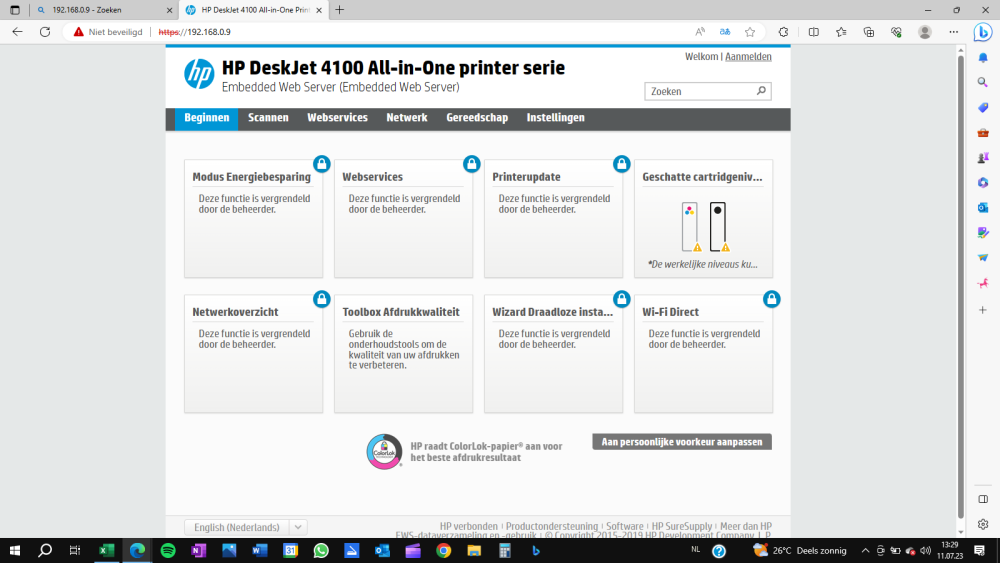
Task: Select the Scannen tab
Action: pos(268,118)
